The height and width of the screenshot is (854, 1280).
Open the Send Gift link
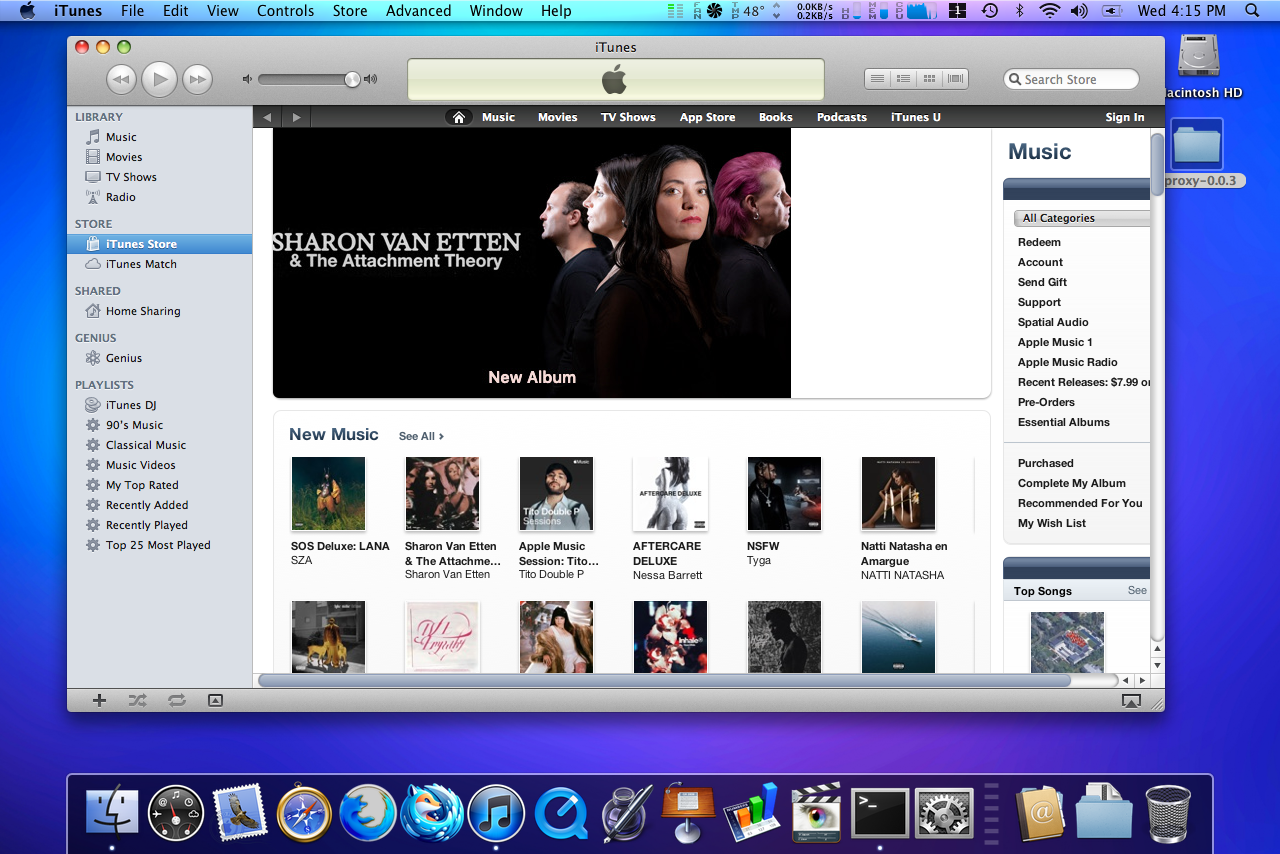[1042, 282]
